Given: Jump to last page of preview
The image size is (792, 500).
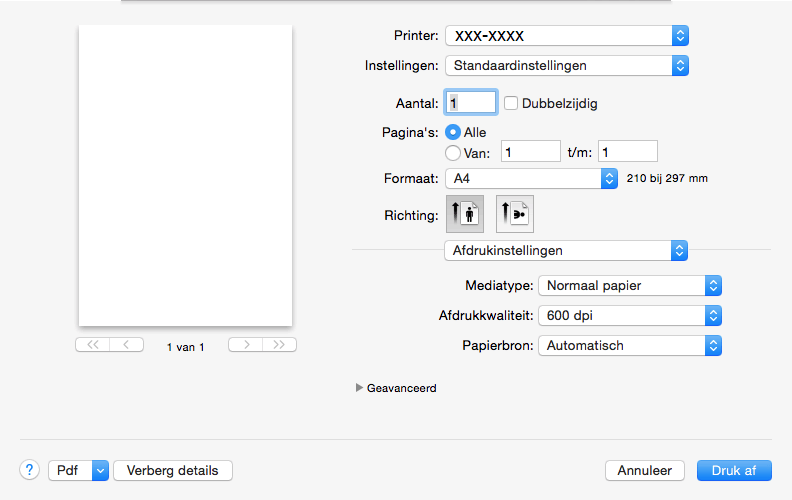Looking at the screenshot, I should point(279,344).
